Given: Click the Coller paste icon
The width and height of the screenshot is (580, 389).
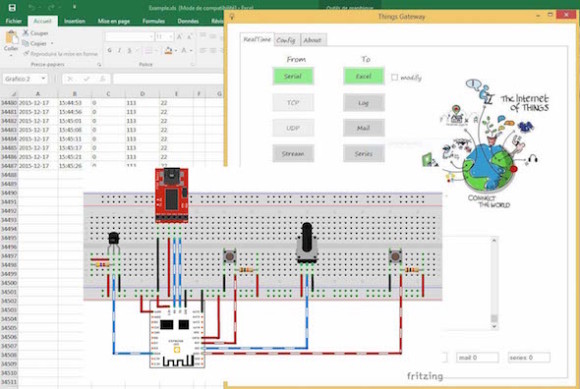Looking at the screenshot, I should click(11, 38).
